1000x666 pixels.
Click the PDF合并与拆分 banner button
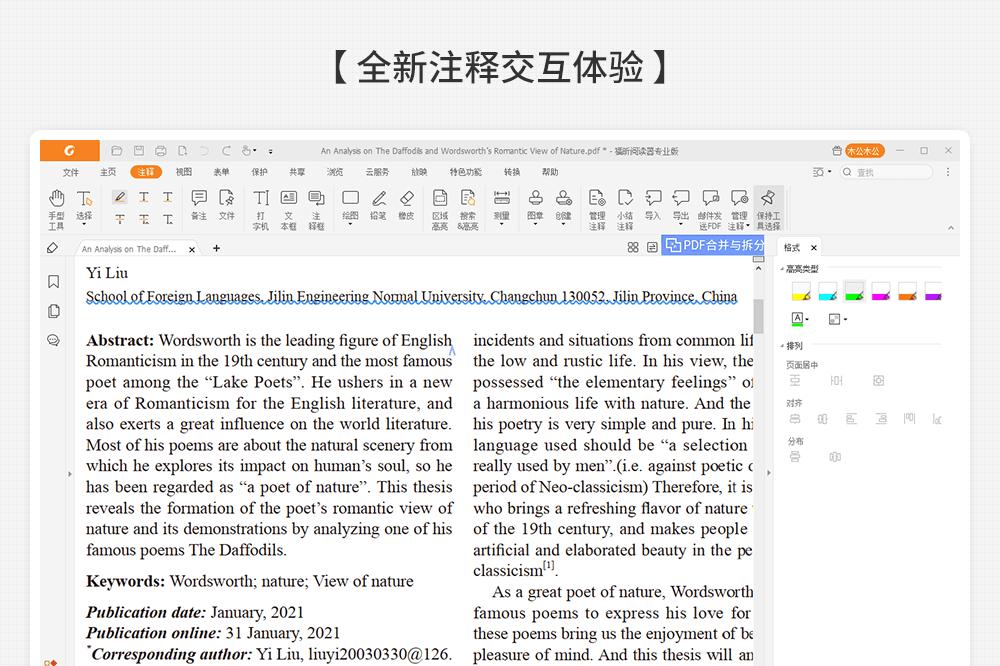point(713,245)
